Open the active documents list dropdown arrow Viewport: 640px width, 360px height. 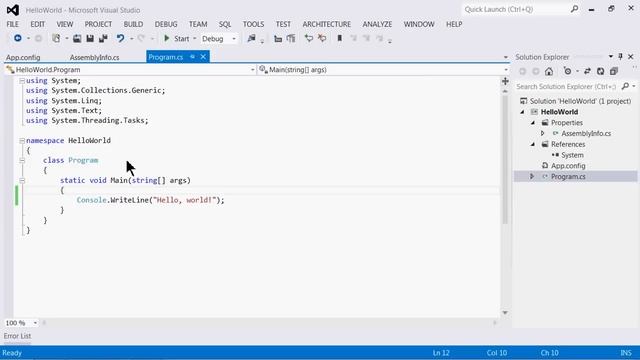point(506,57)
